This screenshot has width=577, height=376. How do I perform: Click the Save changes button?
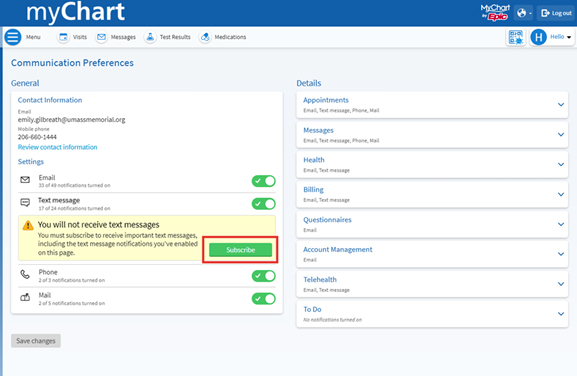(x=36, y=341)
